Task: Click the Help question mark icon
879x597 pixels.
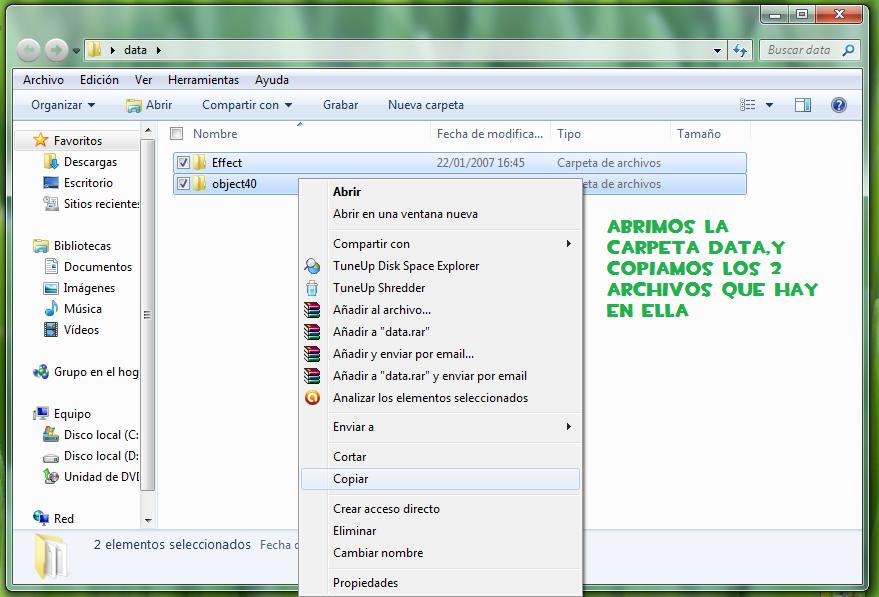Action: click(837, 104)
